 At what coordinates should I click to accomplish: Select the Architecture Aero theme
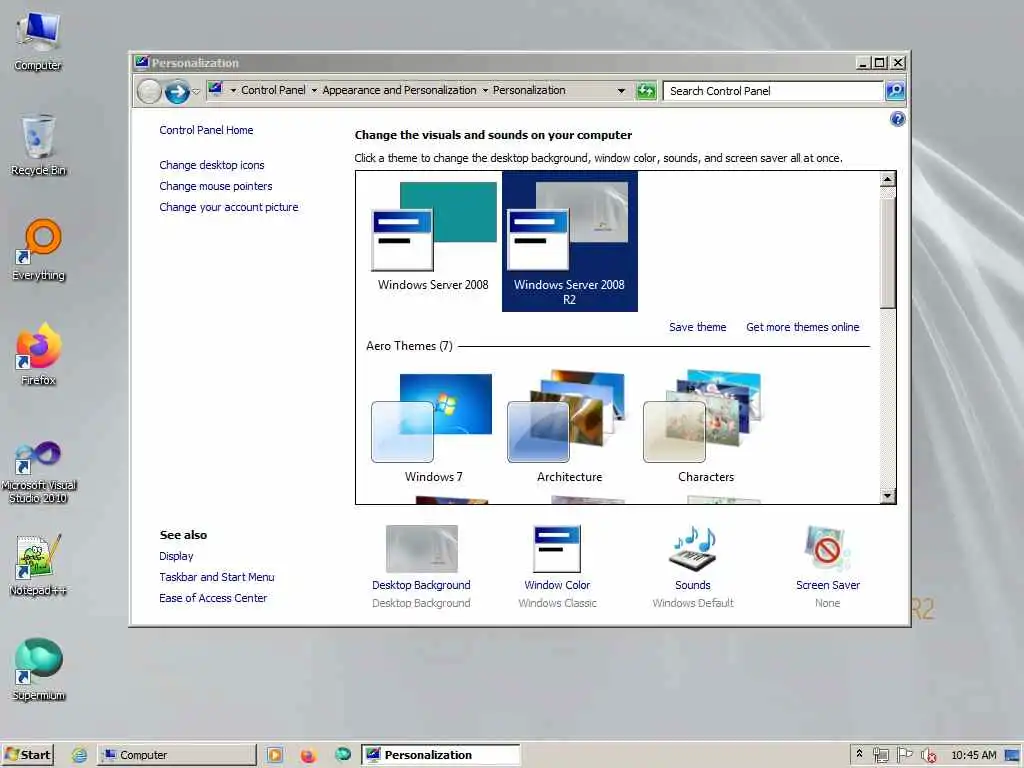pyautogui.click(x=569, y=428)
